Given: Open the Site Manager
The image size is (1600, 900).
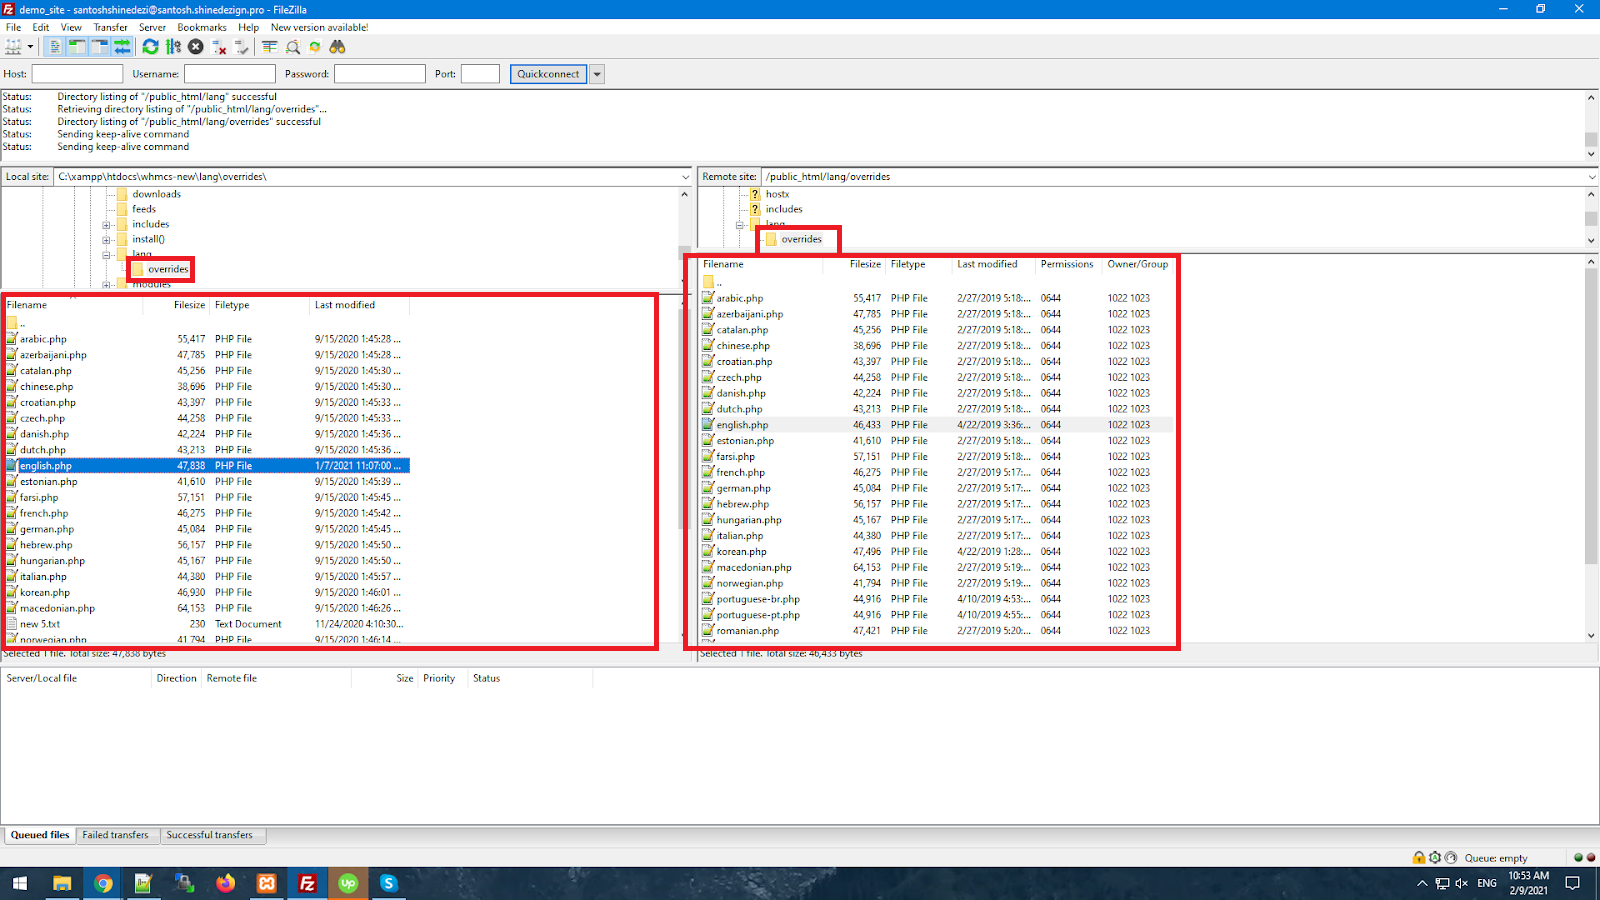Looking at the screenshot, I should 15,46.
